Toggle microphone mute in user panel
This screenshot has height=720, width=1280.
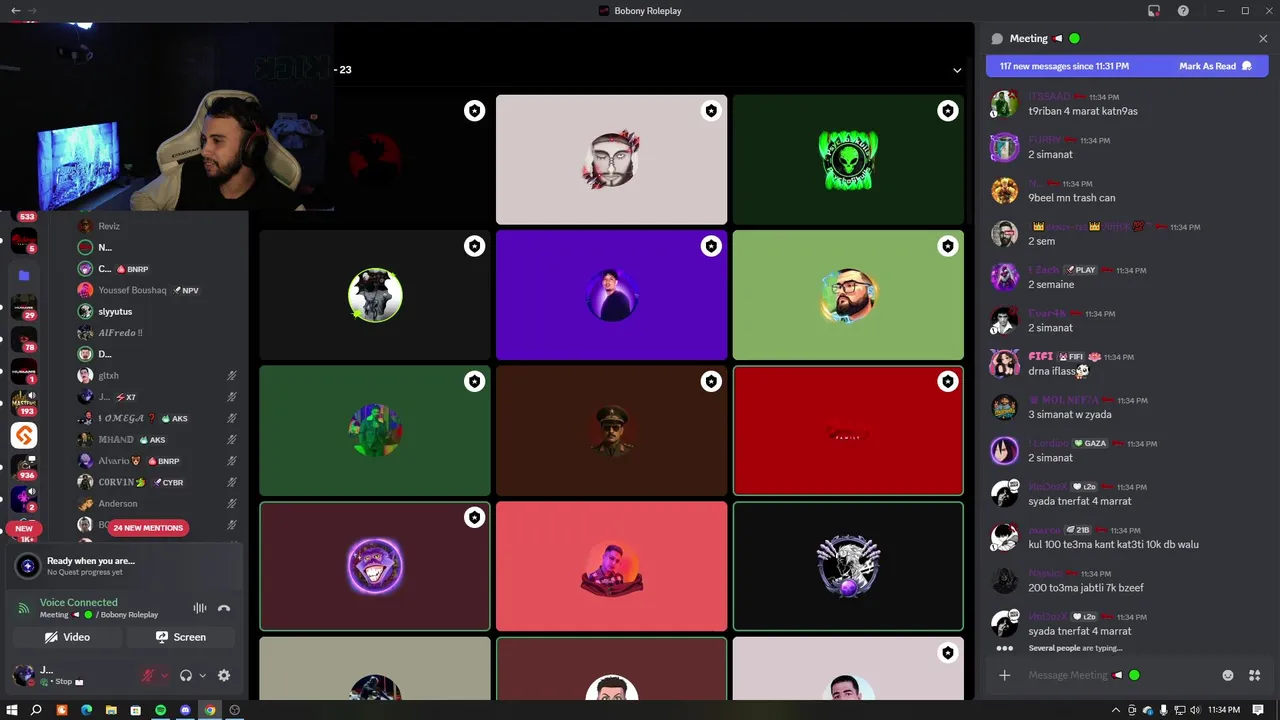pyautogui.click(x=148, y=676)
